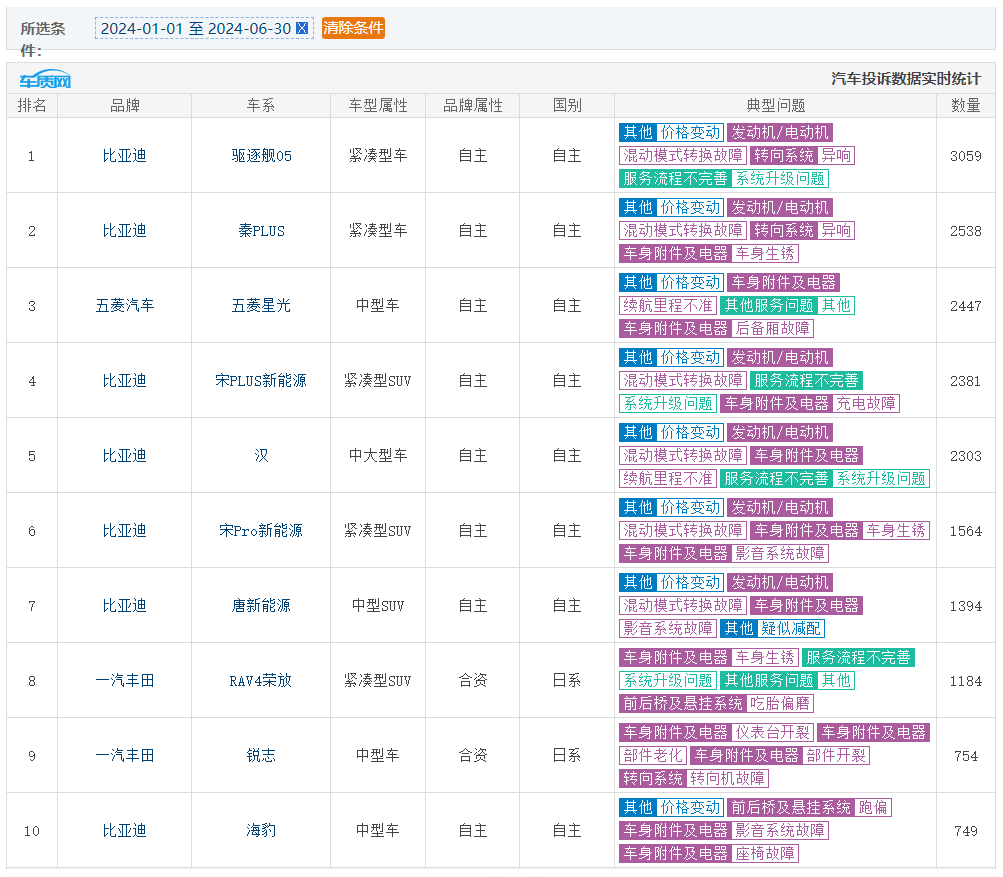The image size is (1003, 877).
Task: Remove the 2024-01-01 date filter via X icon
Action: pyautogui.click(x=302, y=28)
